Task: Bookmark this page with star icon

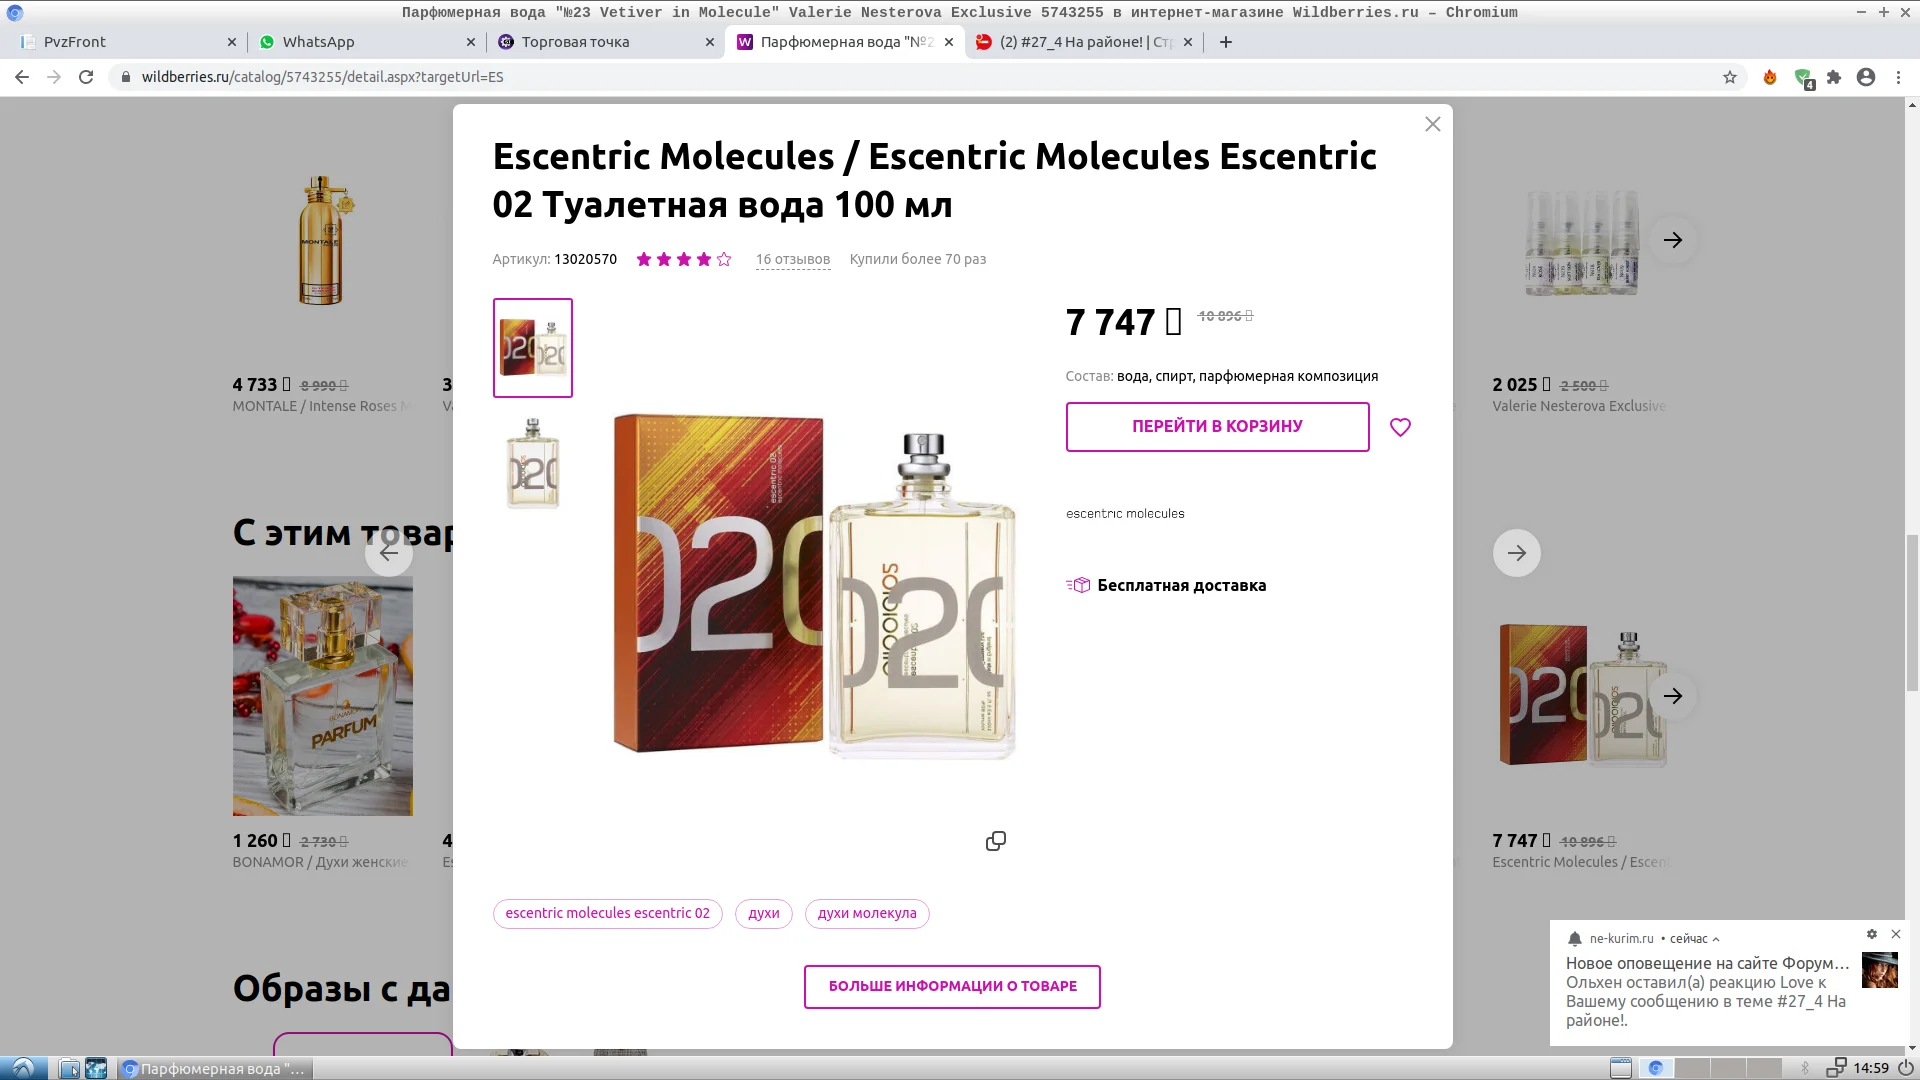Action: click(x=1729, y=77)
